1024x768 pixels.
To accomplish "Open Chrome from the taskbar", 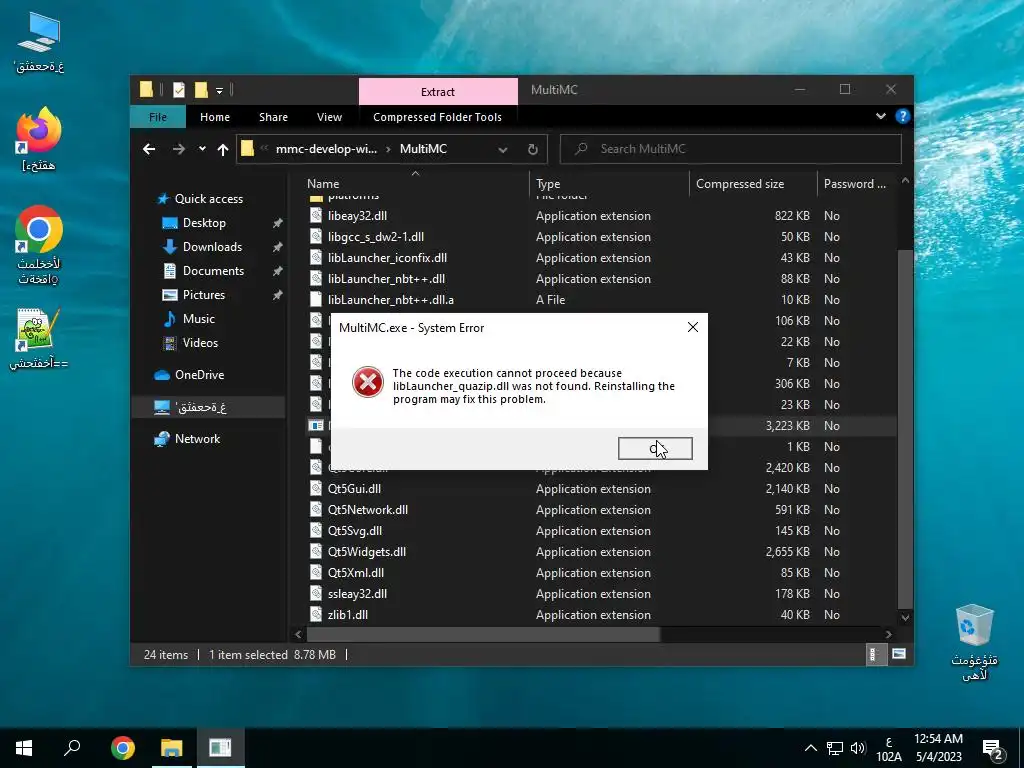I will (x=123, y=748).
